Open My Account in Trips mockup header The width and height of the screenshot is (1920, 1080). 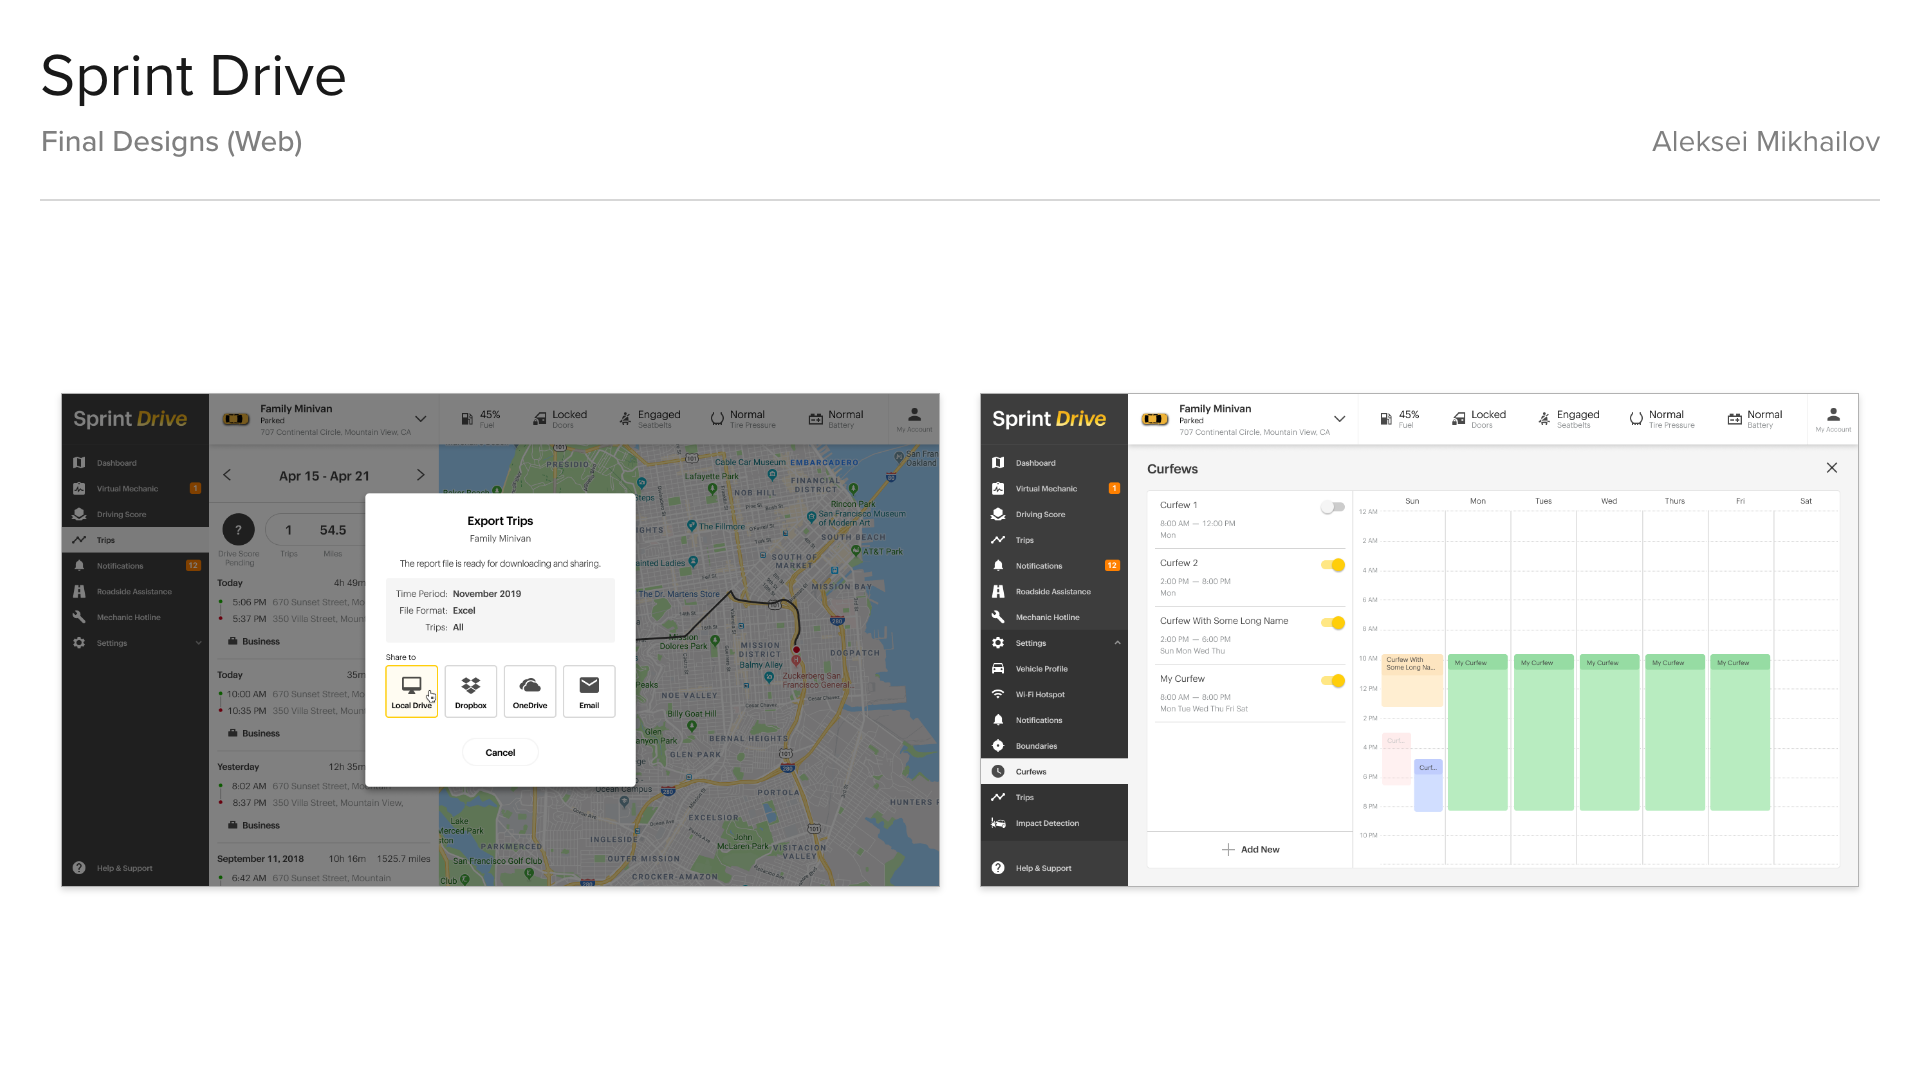click(x=914, y=419)
